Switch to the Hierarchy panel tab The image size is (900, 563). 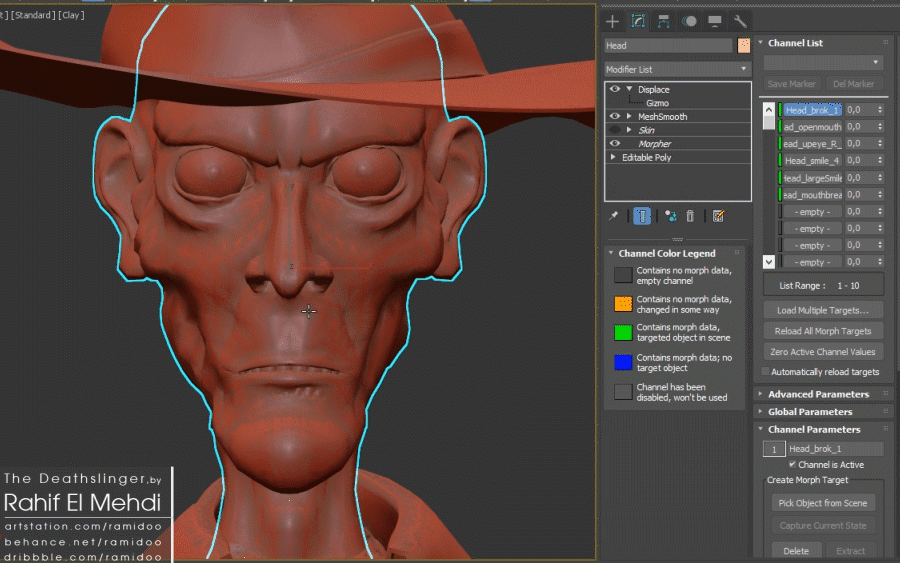[663, 21]
